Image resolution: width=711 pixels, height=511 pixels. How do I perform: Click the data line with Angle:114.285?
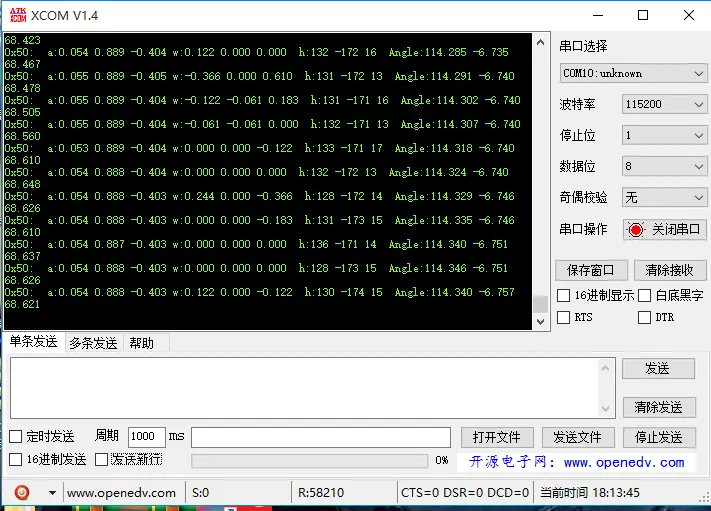(x=256, y=52)
